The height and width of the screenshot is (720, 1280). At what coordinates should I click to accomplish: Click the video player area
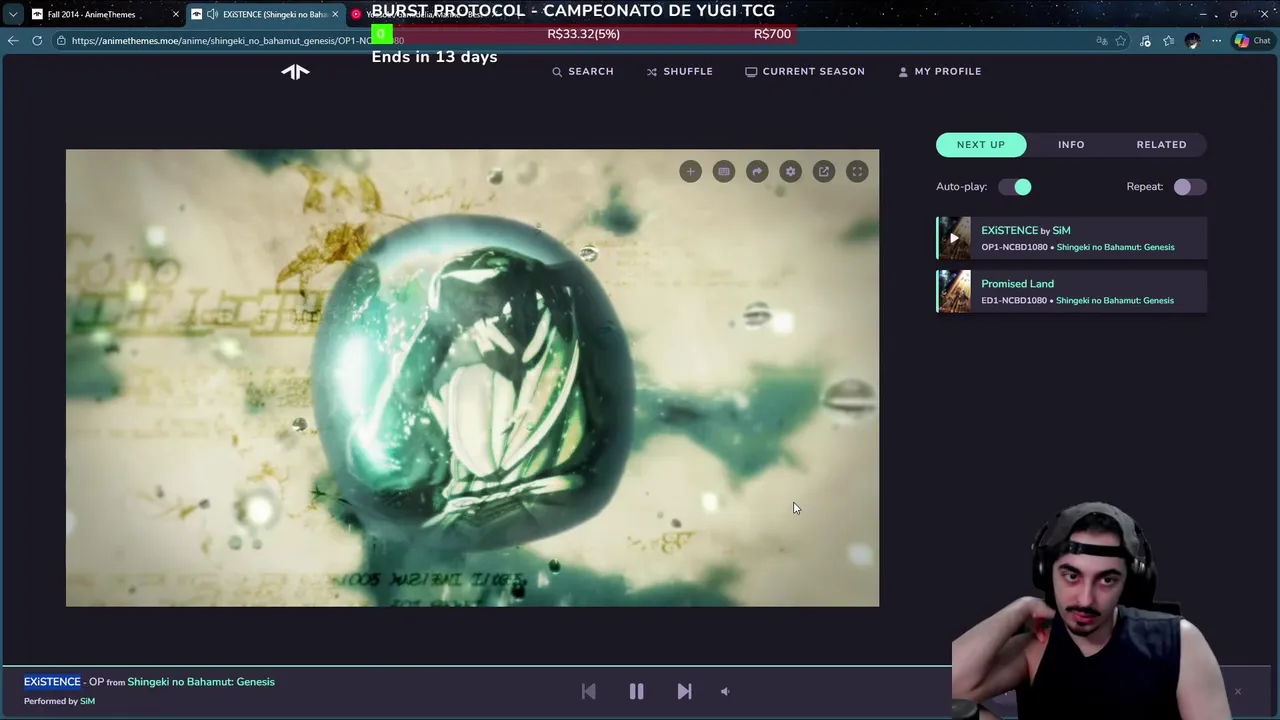(472, 378)
